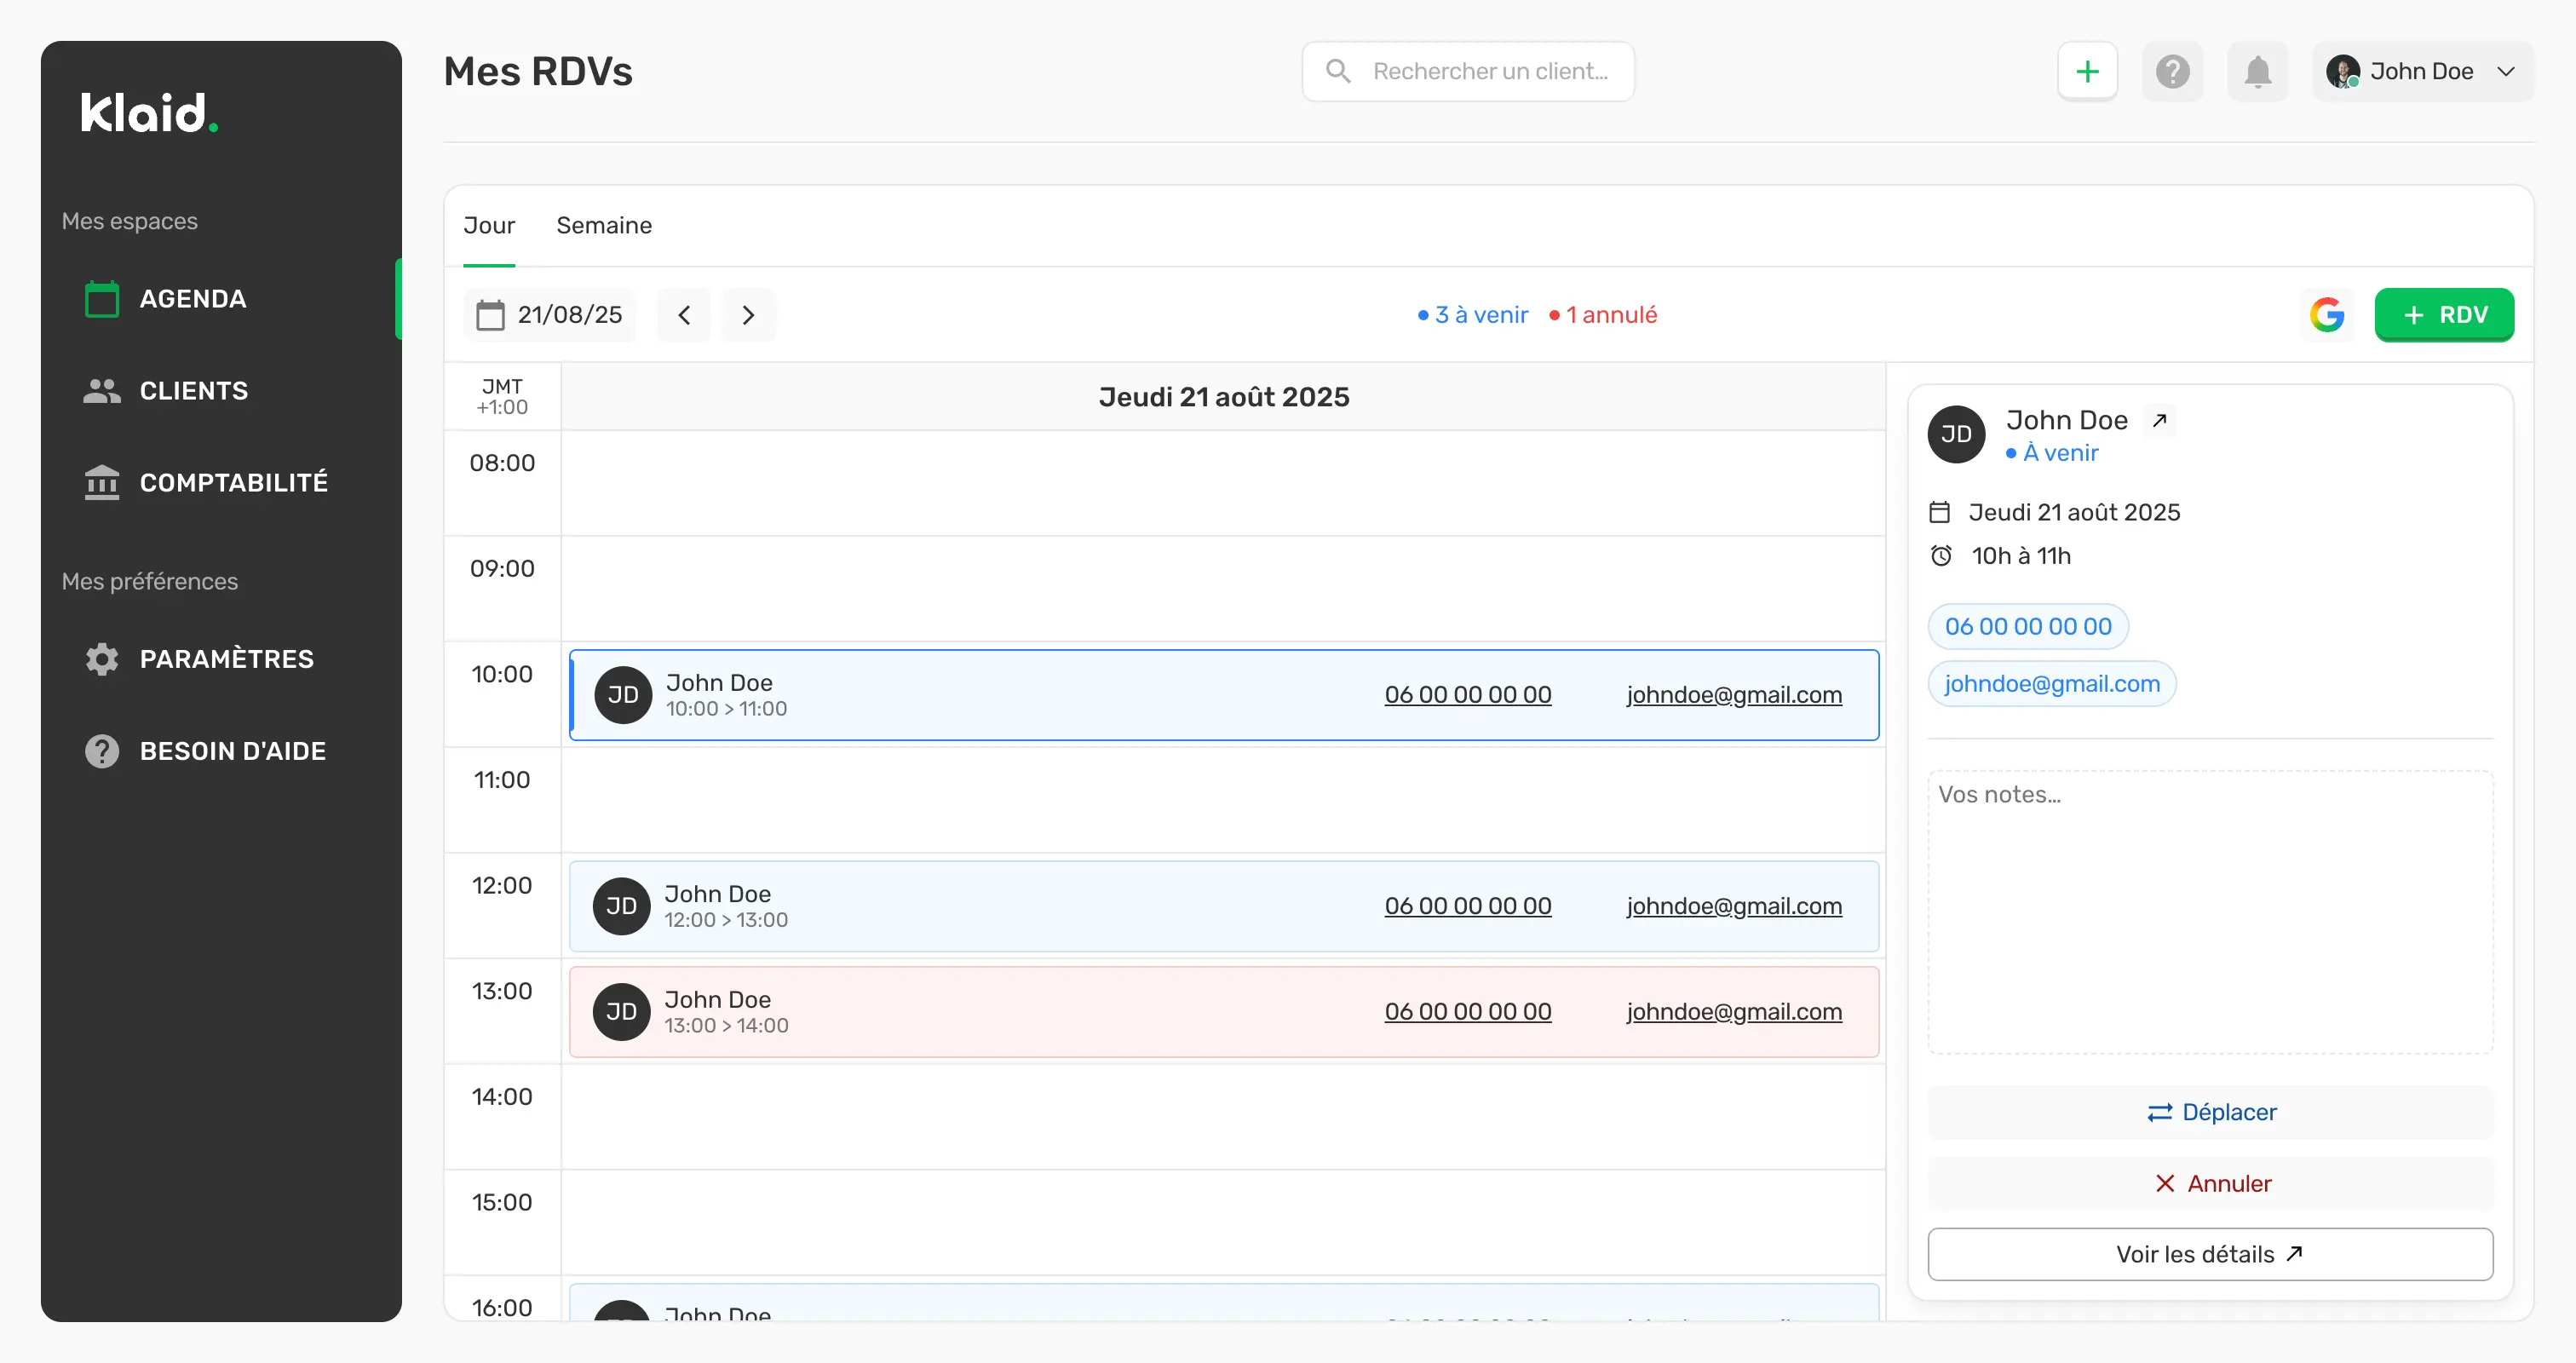Click the 09:00 time slot label
The width and height of the screenshot is (2576, 1363).
502,568
